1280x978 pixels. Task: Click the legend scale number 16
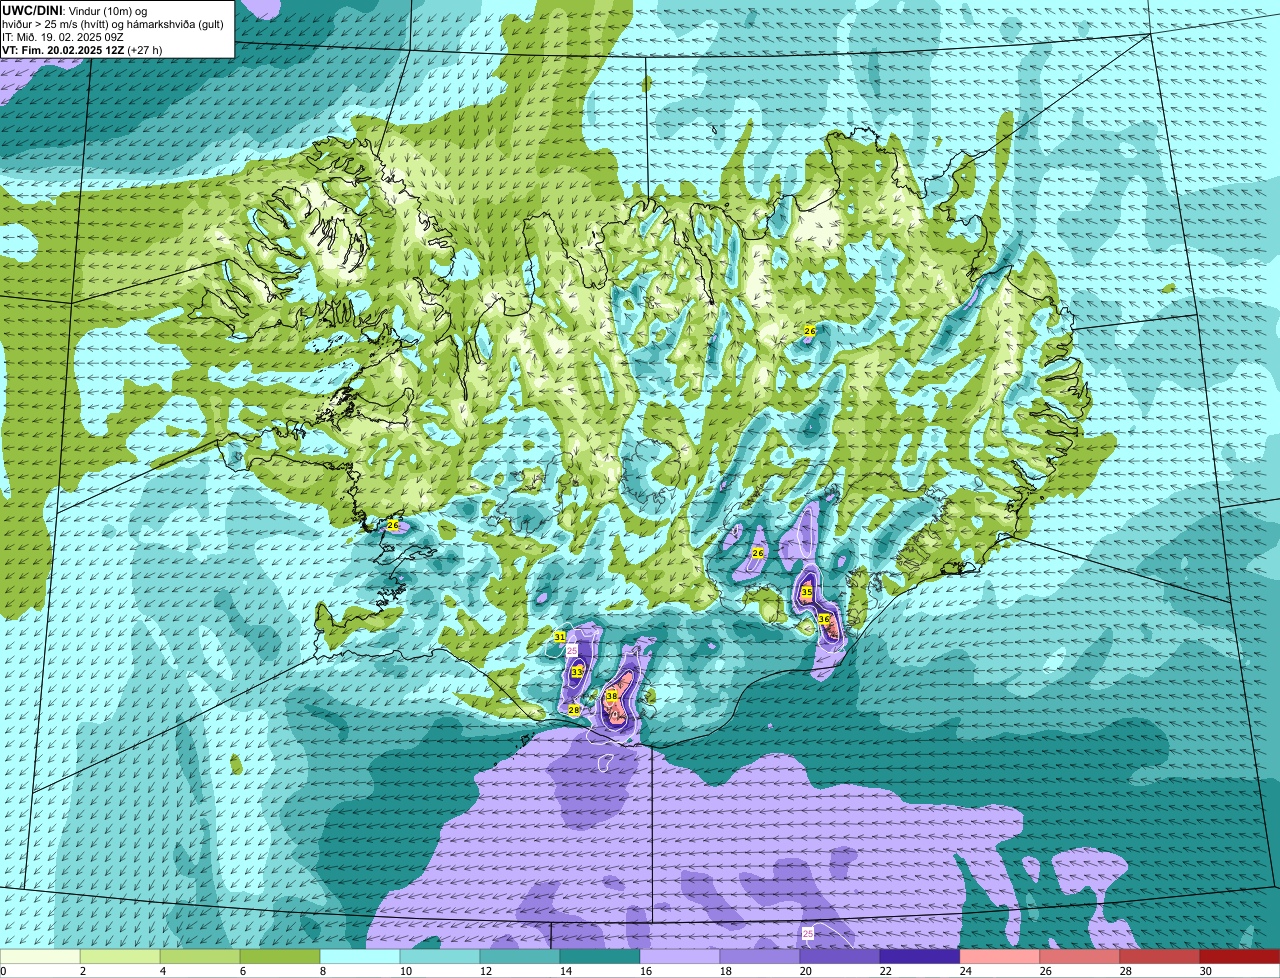tap(646, 971)
